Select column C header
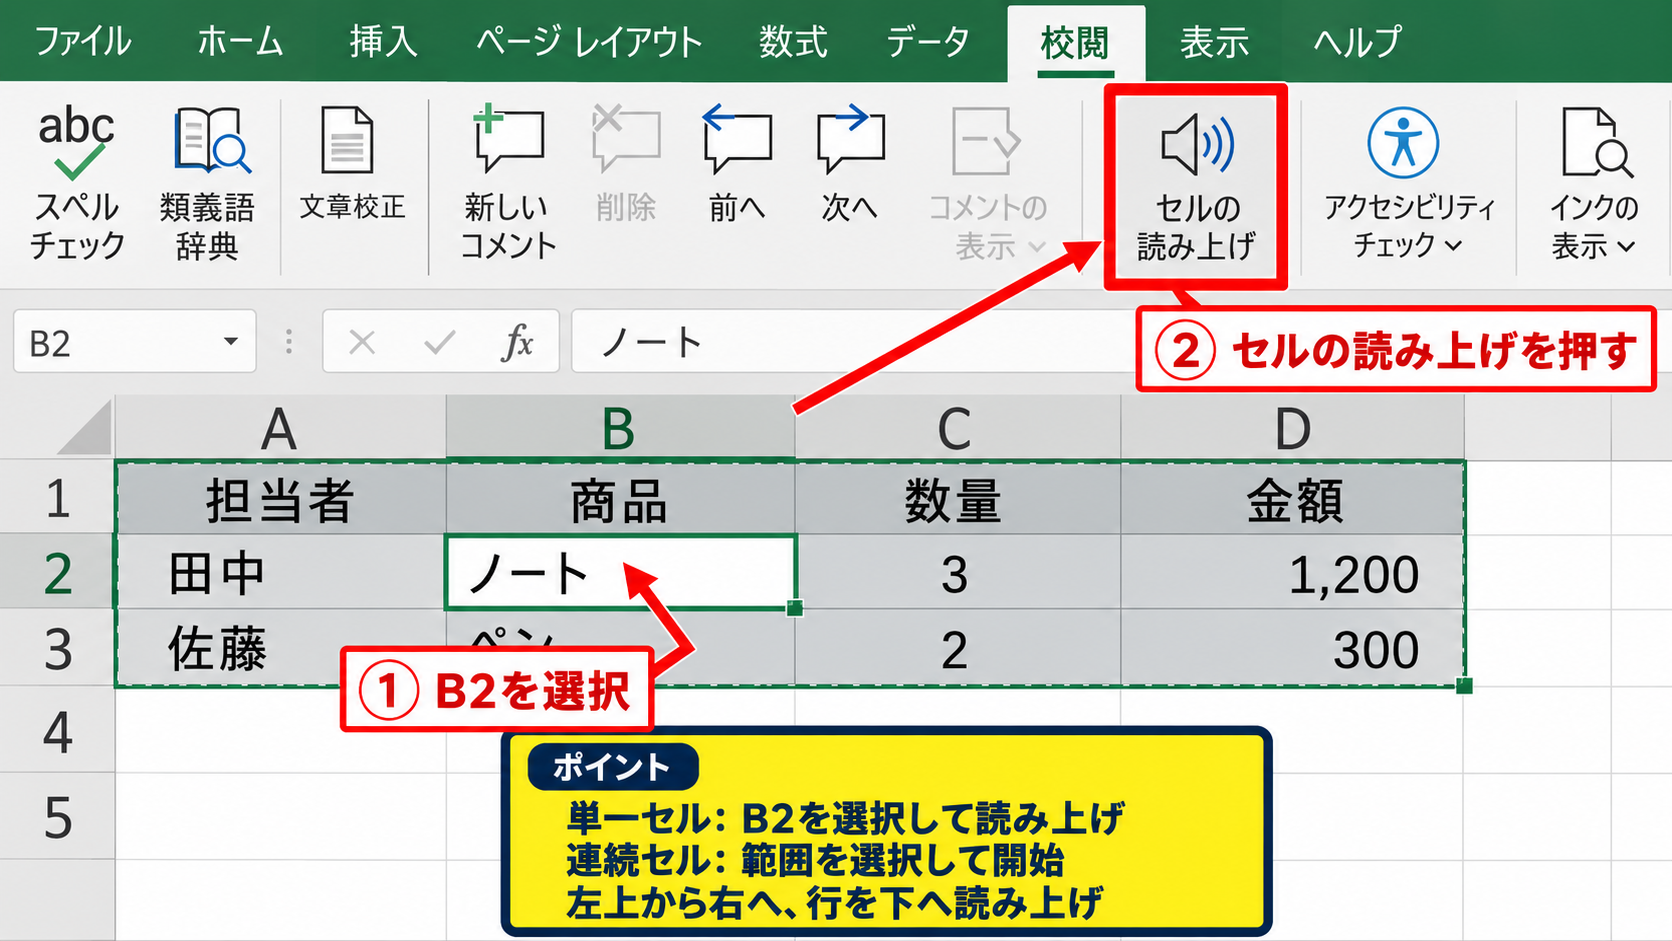Viewport: 1672px width, 941px height. 957,428
